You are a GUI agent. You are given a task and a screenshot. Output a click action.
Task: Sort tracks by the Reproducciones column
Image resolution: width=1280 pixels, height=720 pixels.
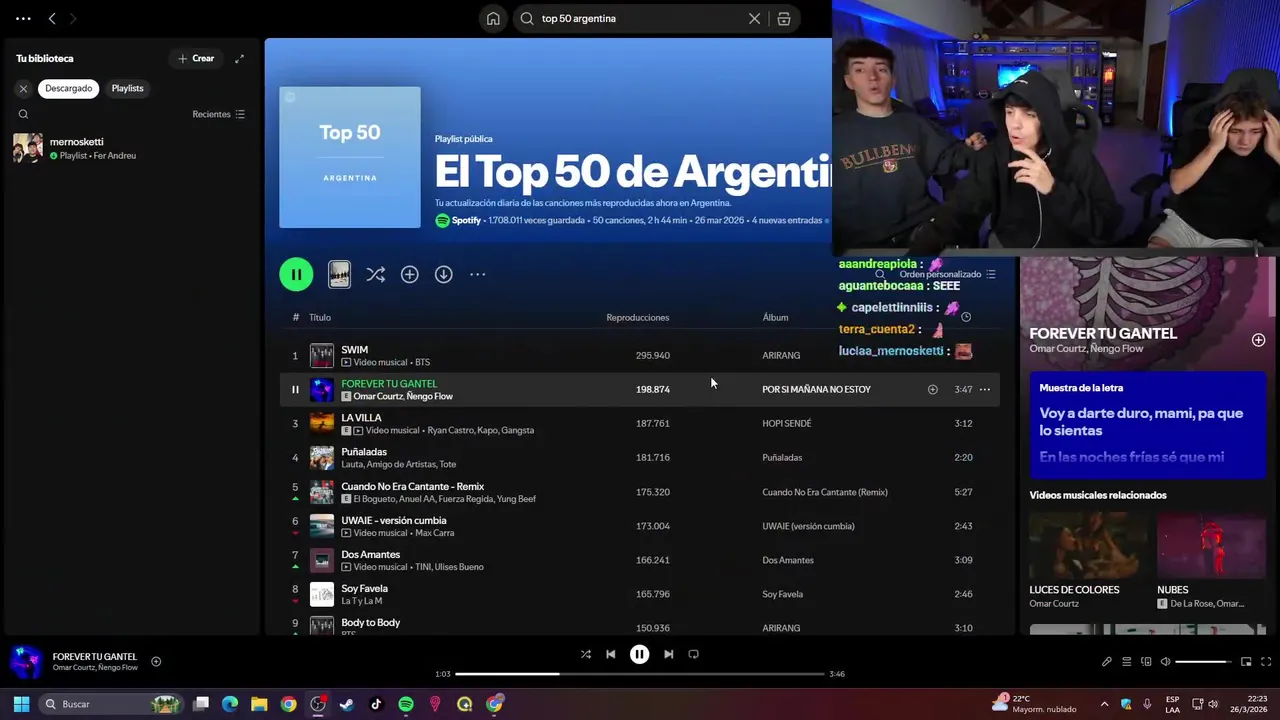(x=637, y=317)
